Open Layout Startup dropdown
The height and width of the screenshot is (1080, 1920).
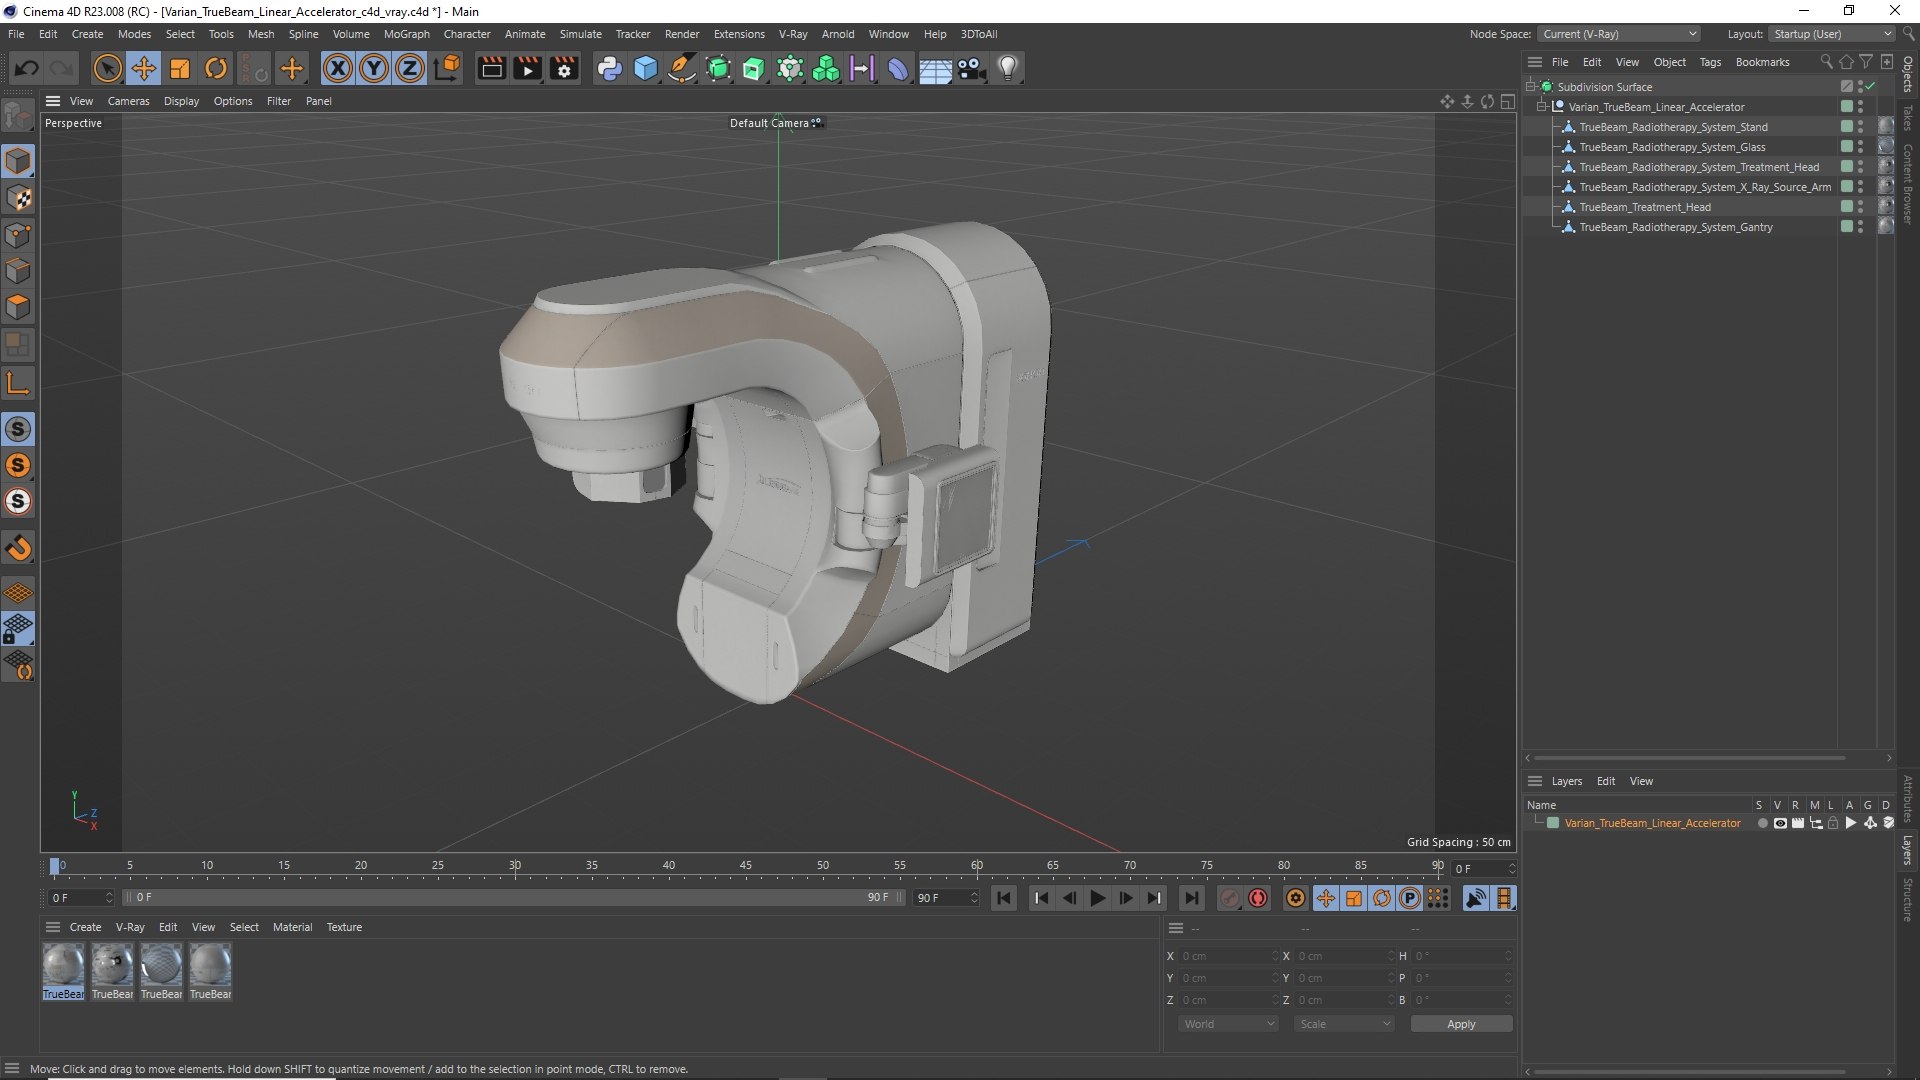pos(1832,34)
